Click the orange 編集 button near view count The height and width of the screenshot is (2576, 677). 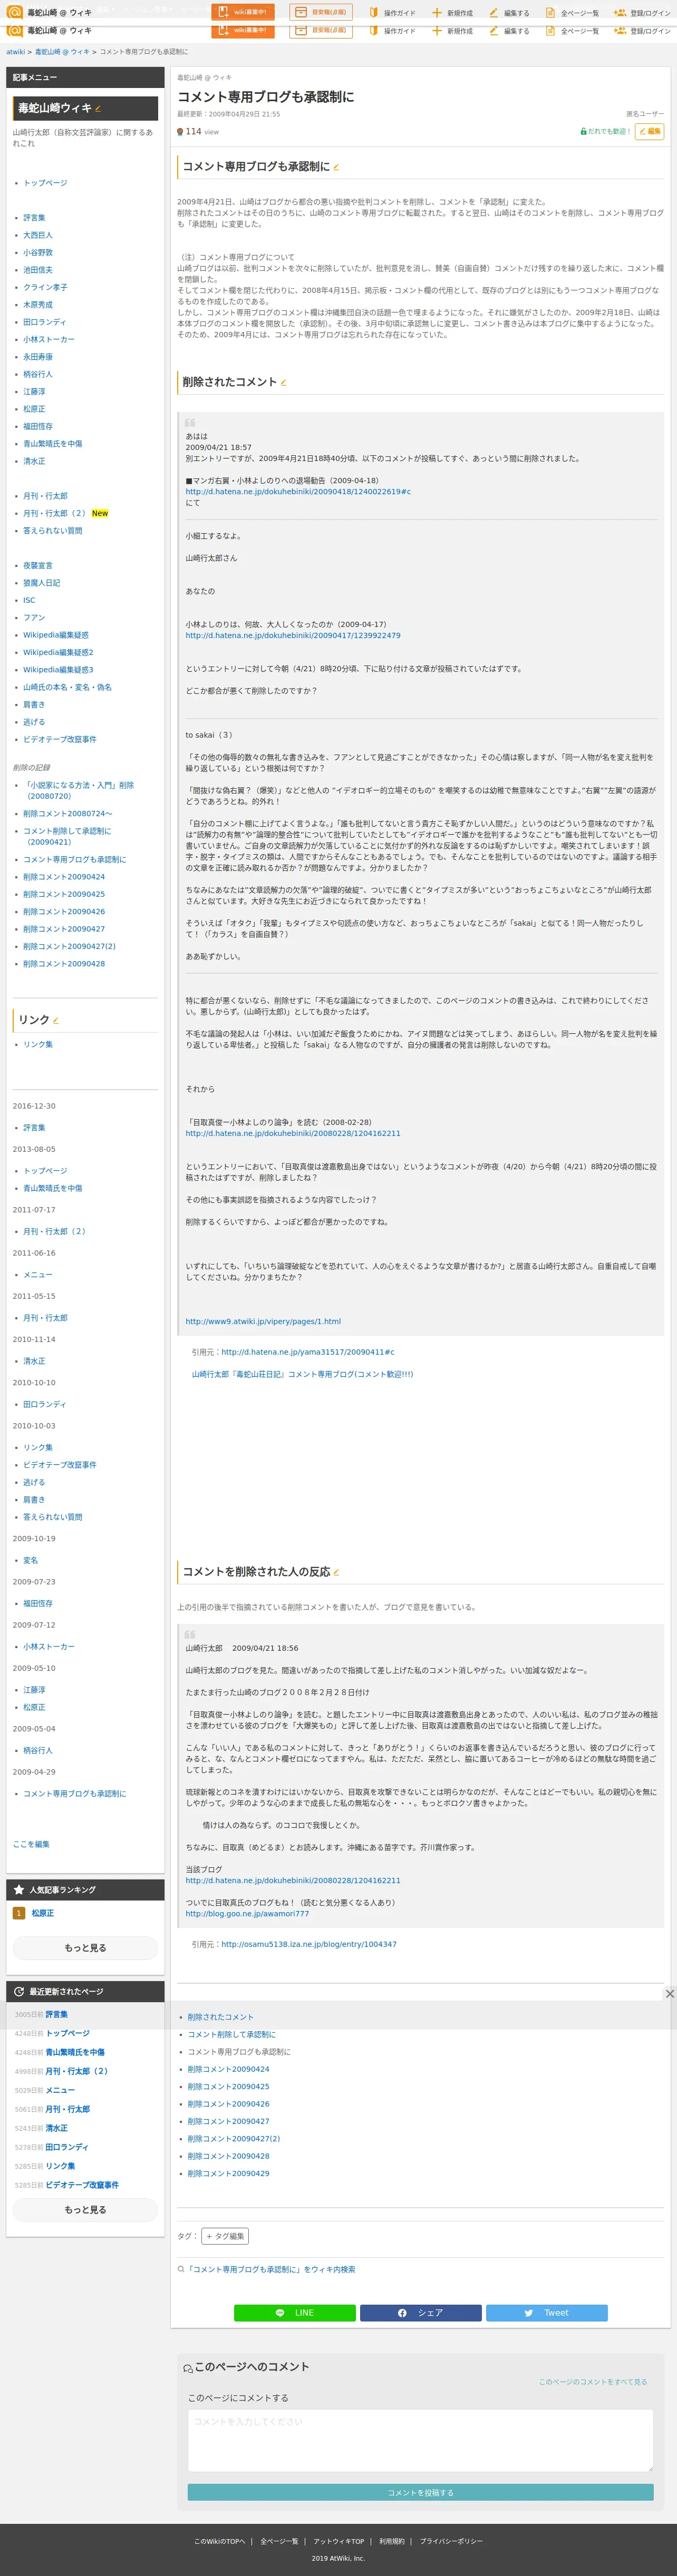coord(649,131)
